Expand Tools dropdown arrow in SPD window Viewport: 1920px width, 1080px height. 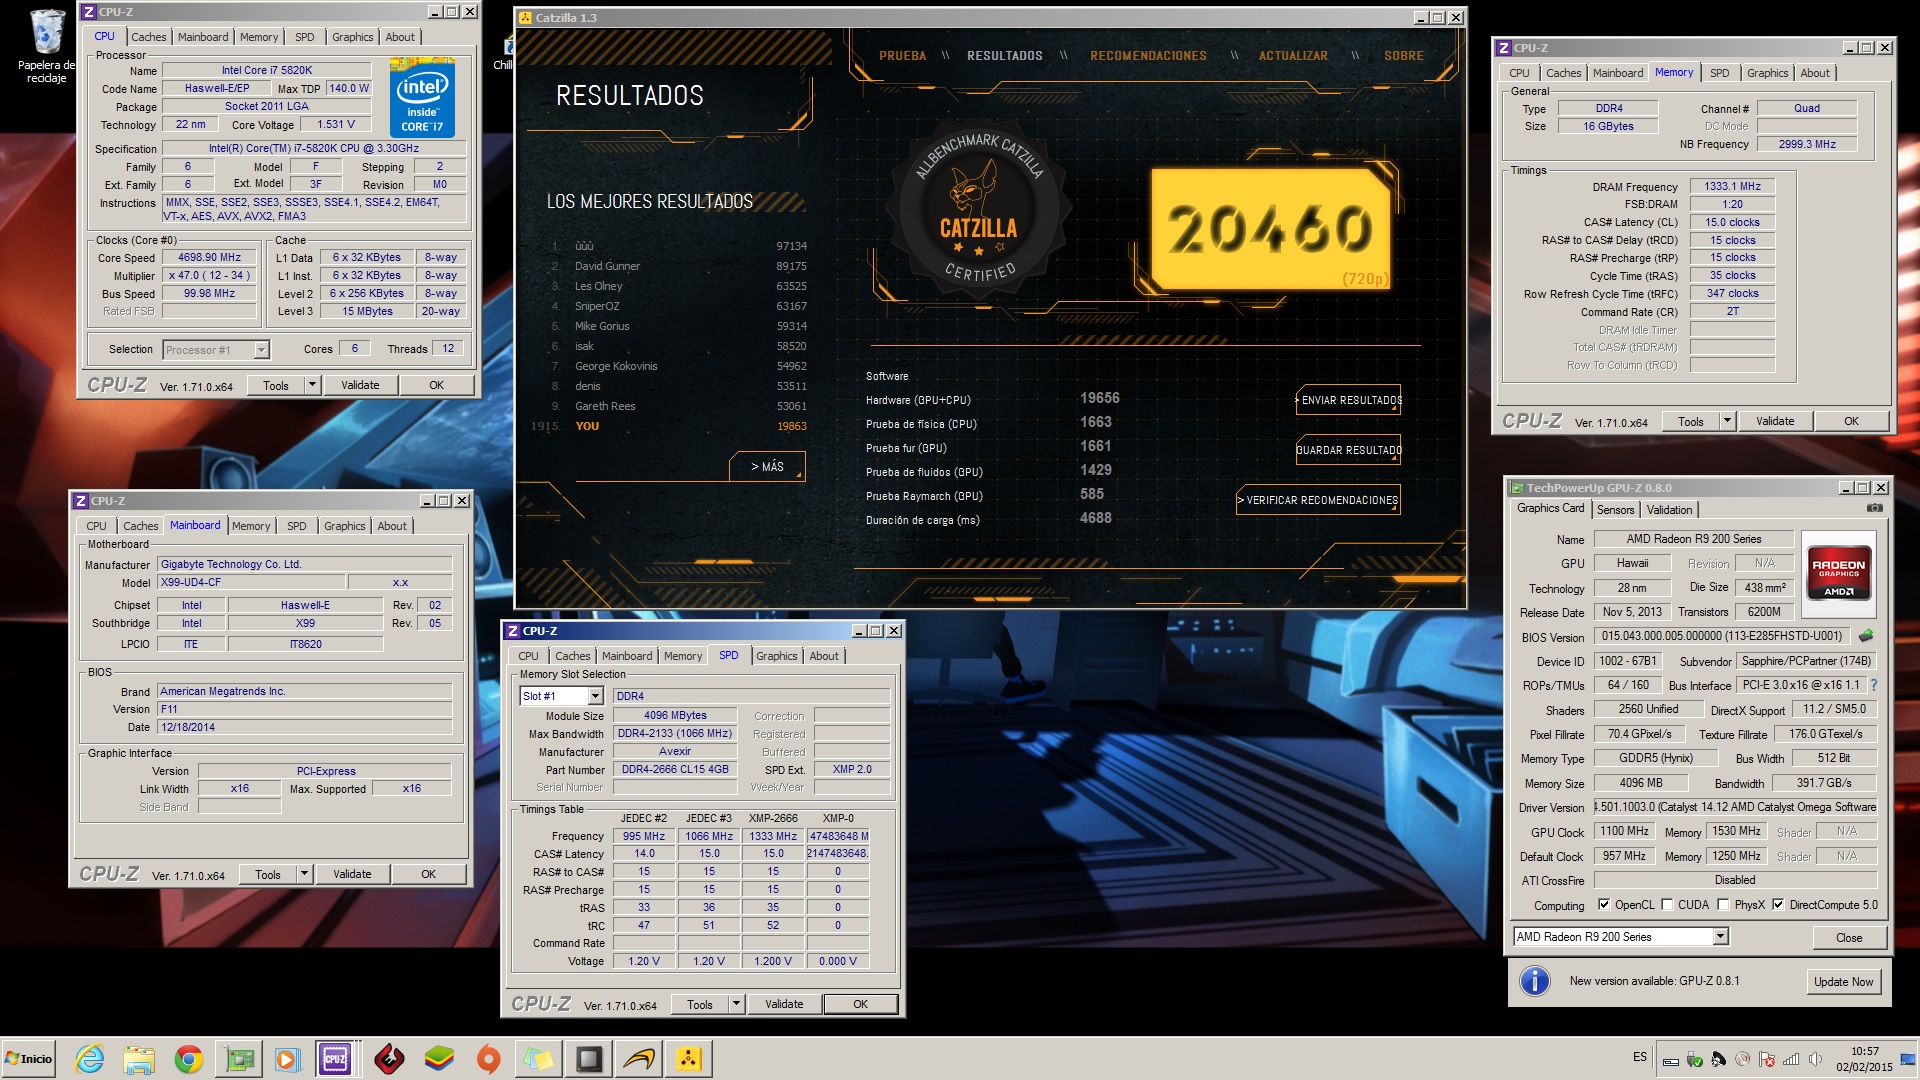click(736, 1004)
